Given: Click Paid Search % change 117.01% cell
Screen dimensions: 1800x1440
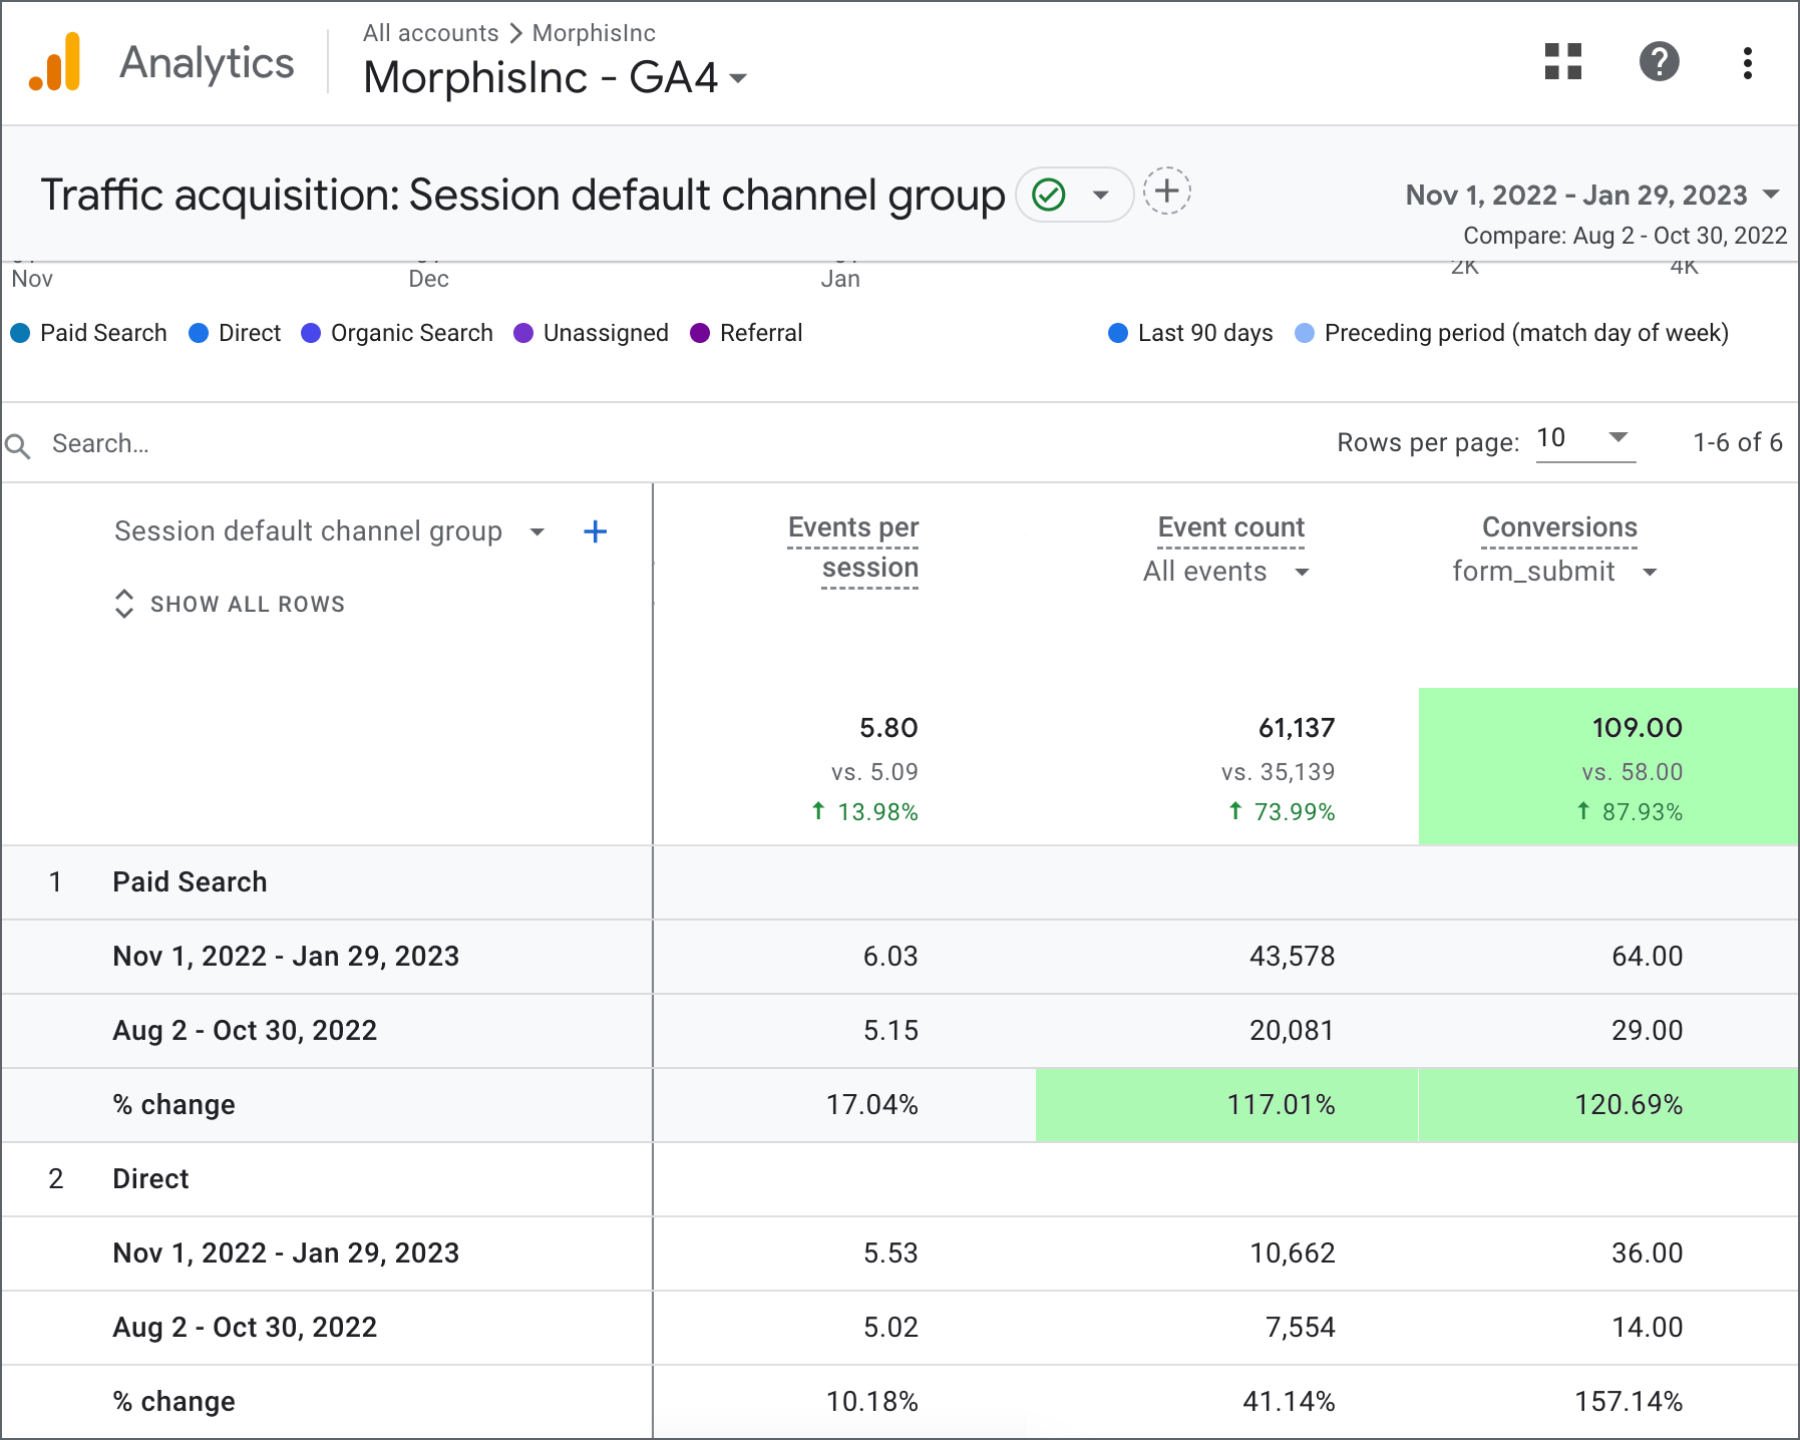Looking at the screenshot, I should tap(1227, 1105).
